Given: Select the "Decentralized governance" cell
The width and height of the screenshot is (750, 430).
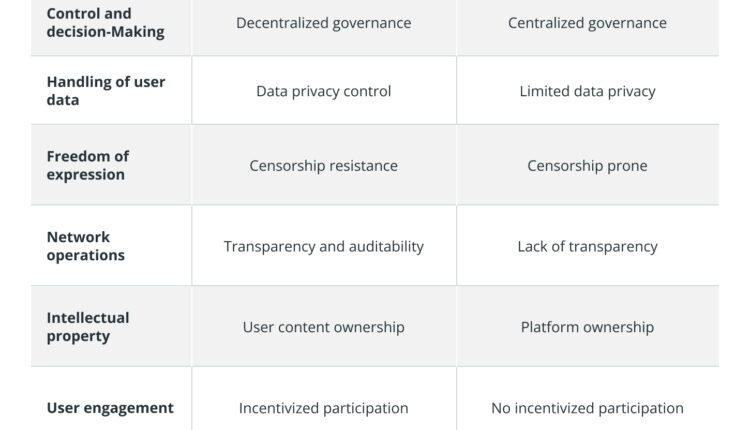Looking at the screenshot, I should (x=323, y=23).
